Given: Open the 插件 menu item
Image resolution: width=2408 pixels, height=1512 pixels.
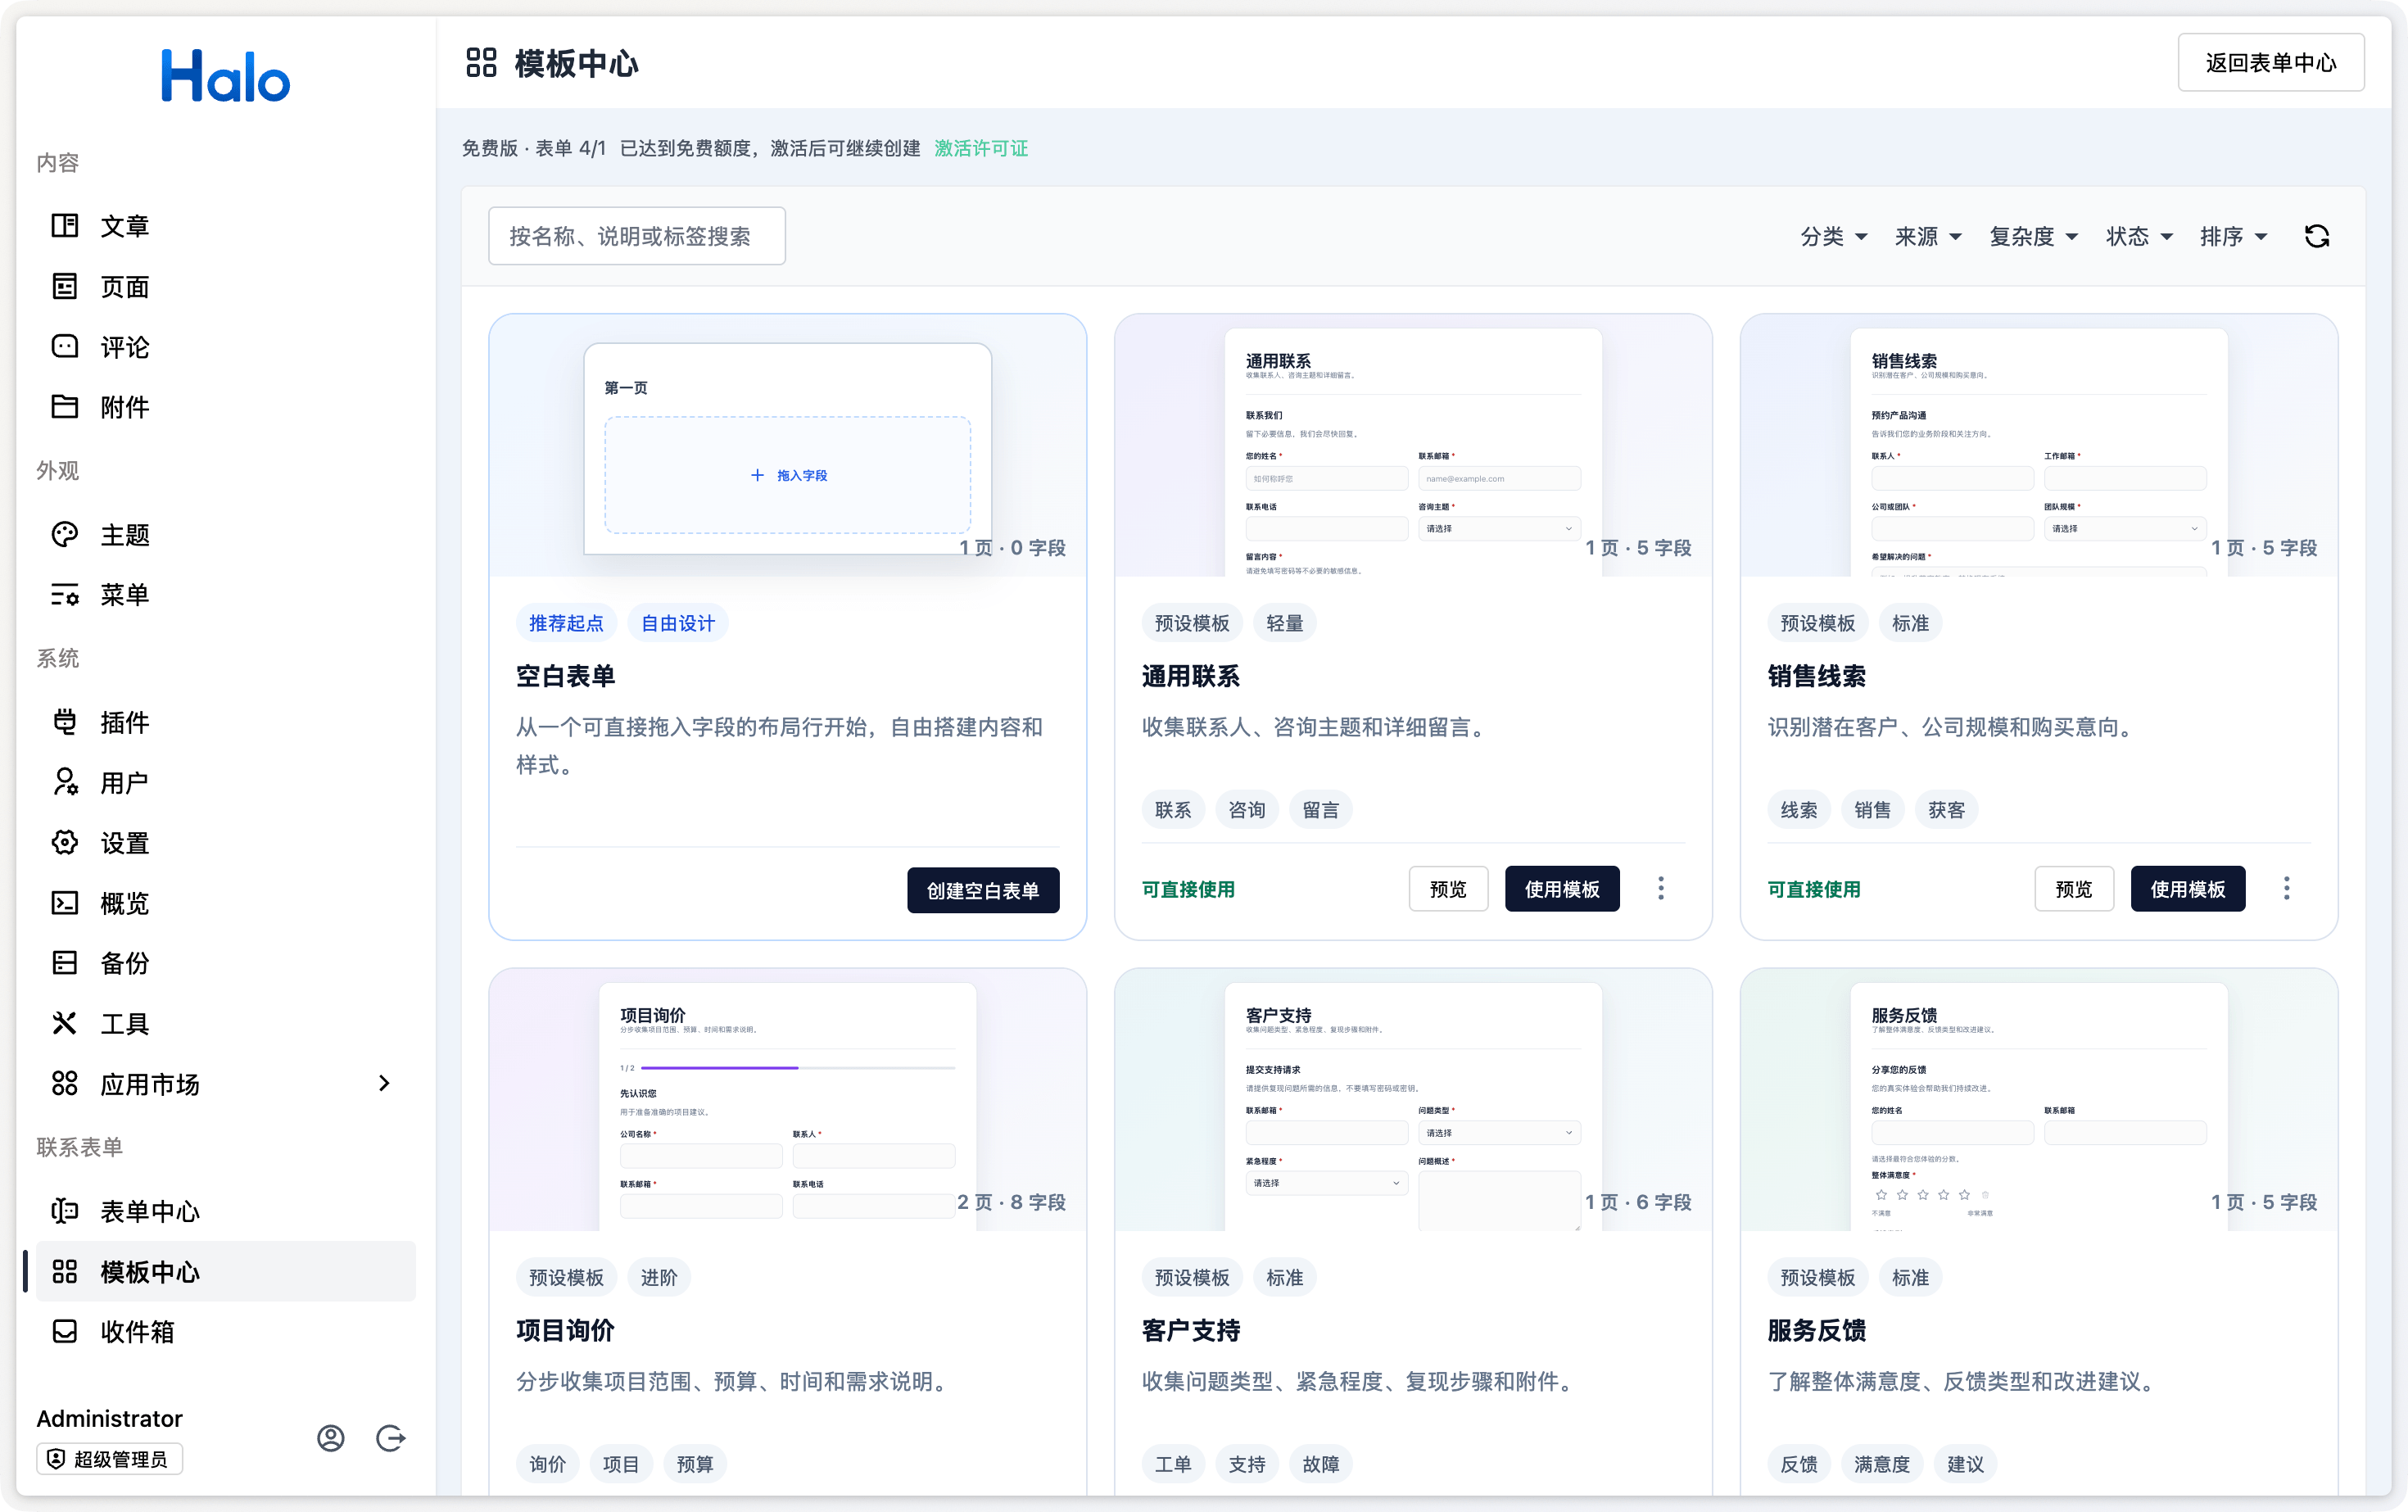Looking at the screenshot, I should tap(226, 722).
